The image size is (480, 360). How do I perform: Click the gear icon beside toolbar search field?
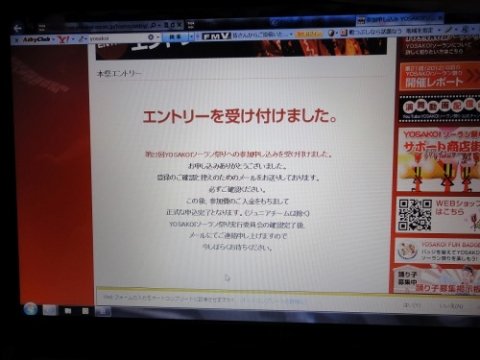pyautogui.click(x=151, y=37)
